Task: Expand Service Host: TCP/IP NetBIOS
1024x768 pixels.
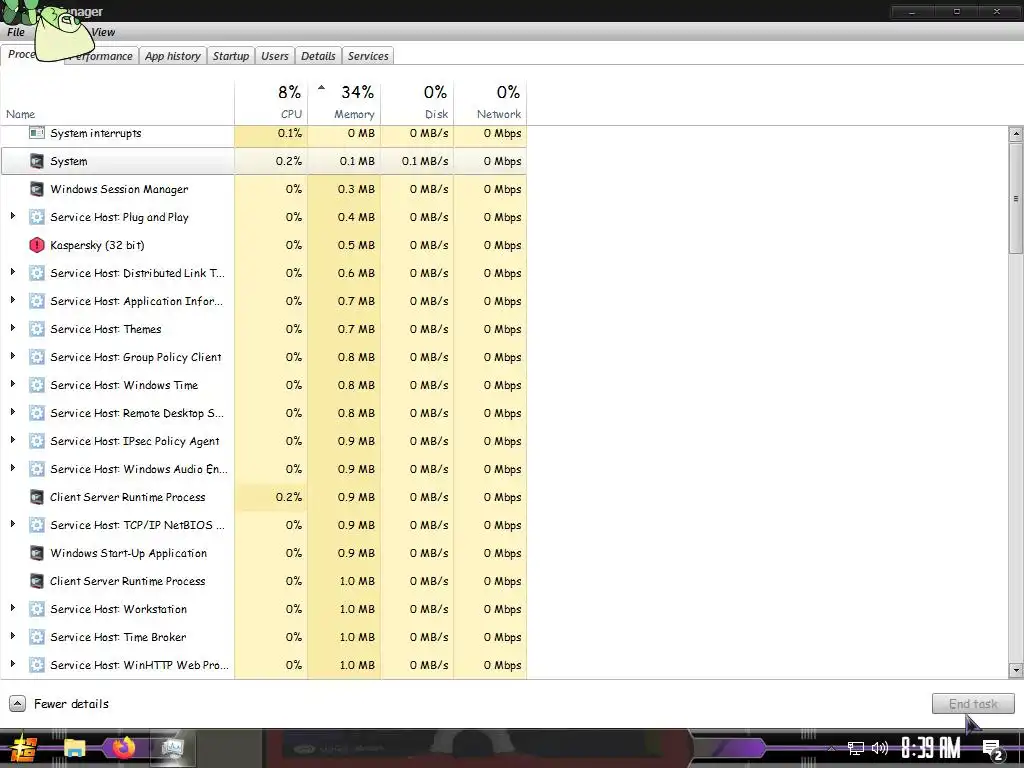Action: tap(12, 524)
